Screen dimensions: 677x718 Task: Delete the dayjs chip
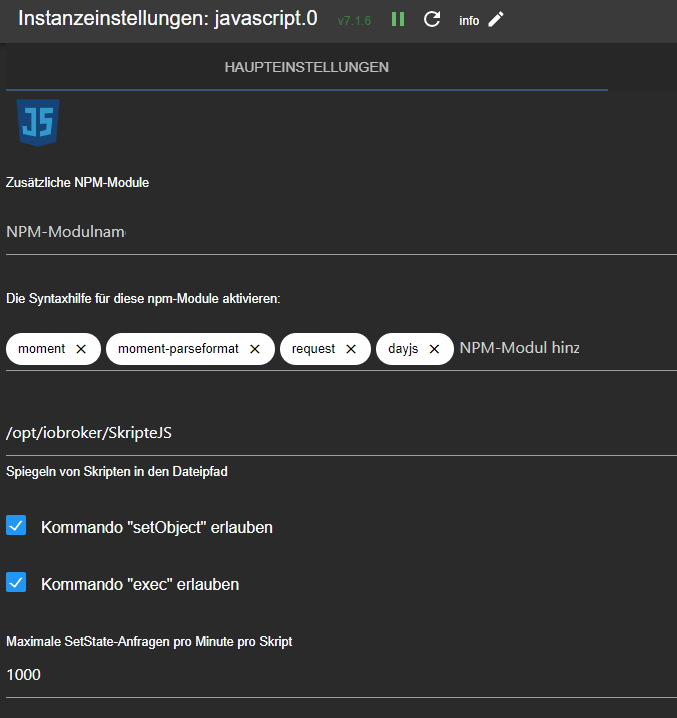pos(434,349)
